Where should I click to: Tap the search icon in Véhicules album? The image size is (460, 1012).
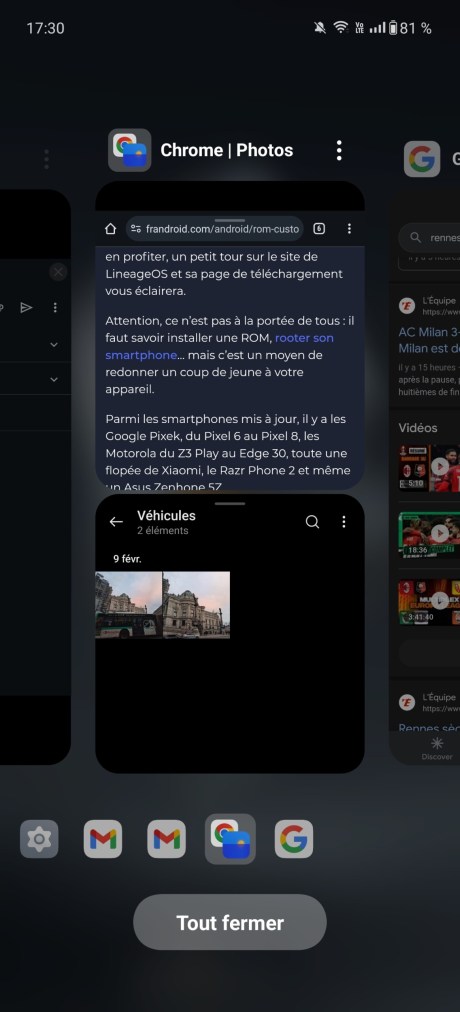(312, 522)
